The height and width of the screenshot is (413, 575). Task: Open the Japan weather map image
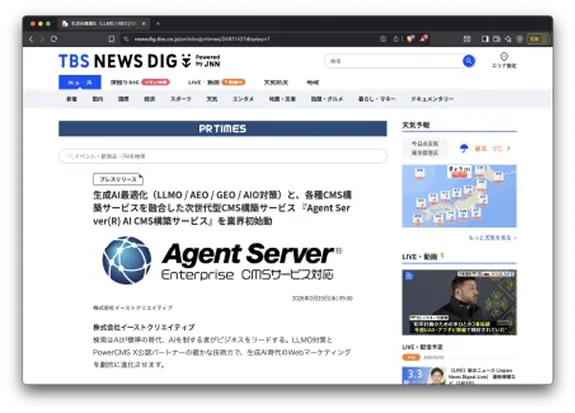pos(459,196)
